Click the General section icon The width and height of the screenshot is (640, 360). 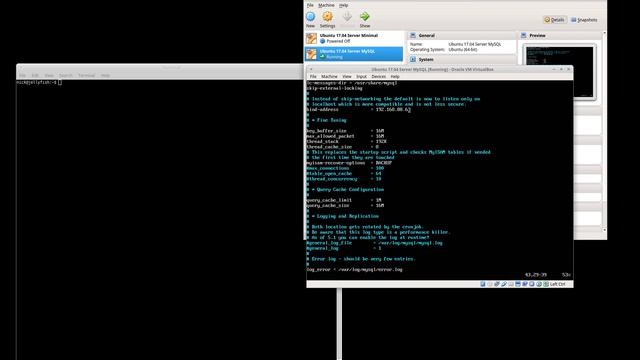413,36
